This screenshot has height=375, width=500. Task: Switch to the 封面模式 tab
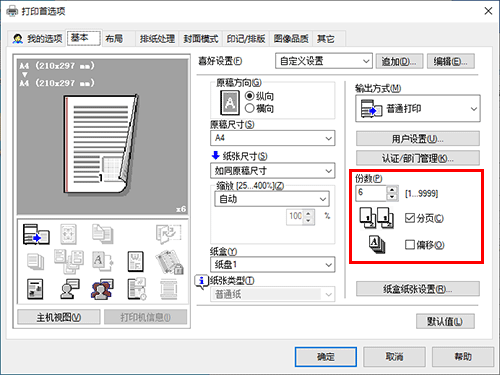pyautogui.click(x=201, y=39)
